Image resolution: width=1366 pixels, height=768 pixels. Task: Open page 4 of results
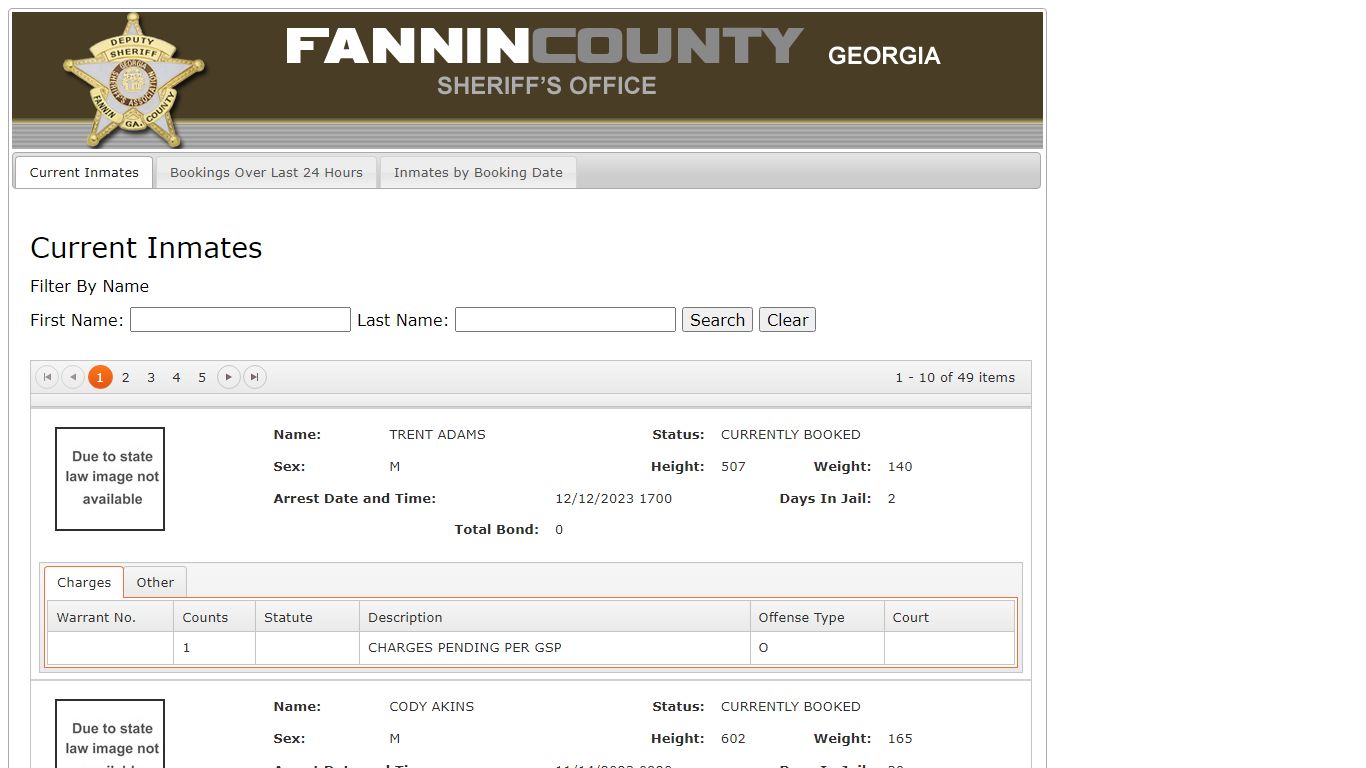point(176,377)
